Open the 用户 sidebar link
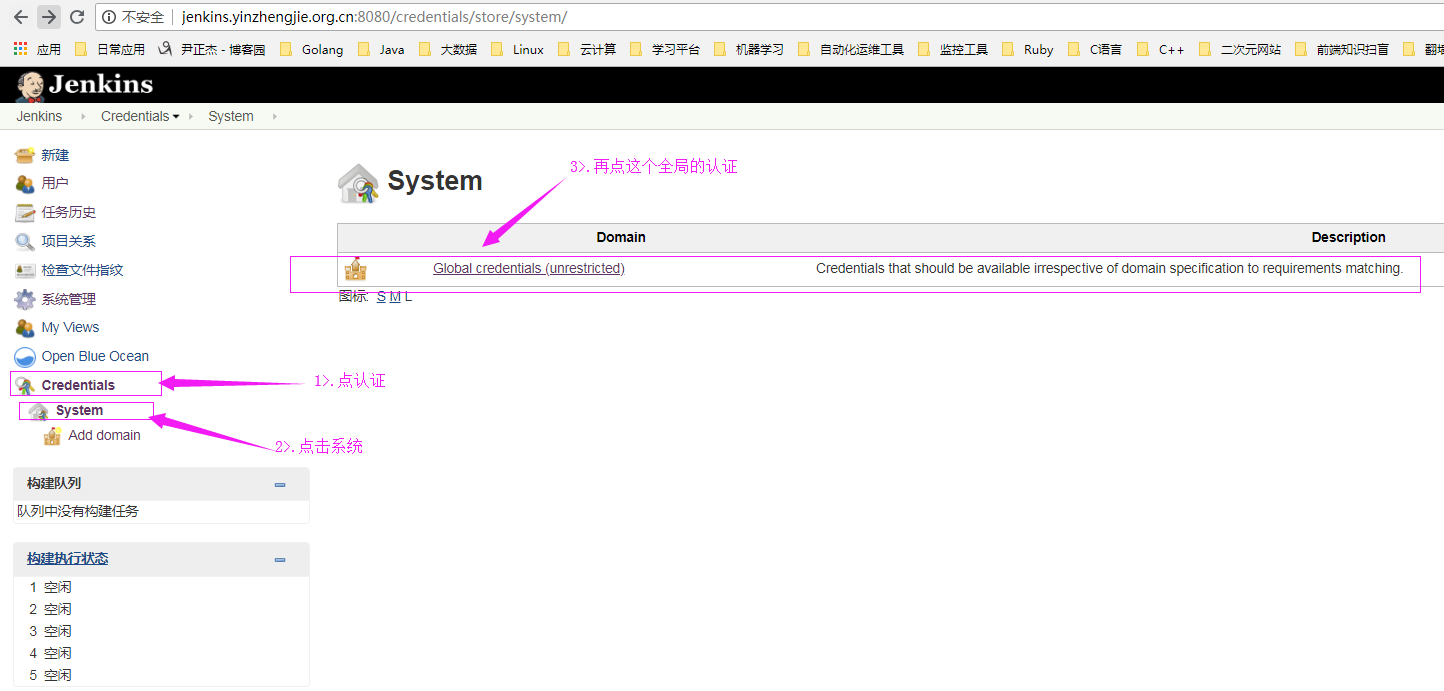This screenshot has height=691, width=1444. point(55,183)
